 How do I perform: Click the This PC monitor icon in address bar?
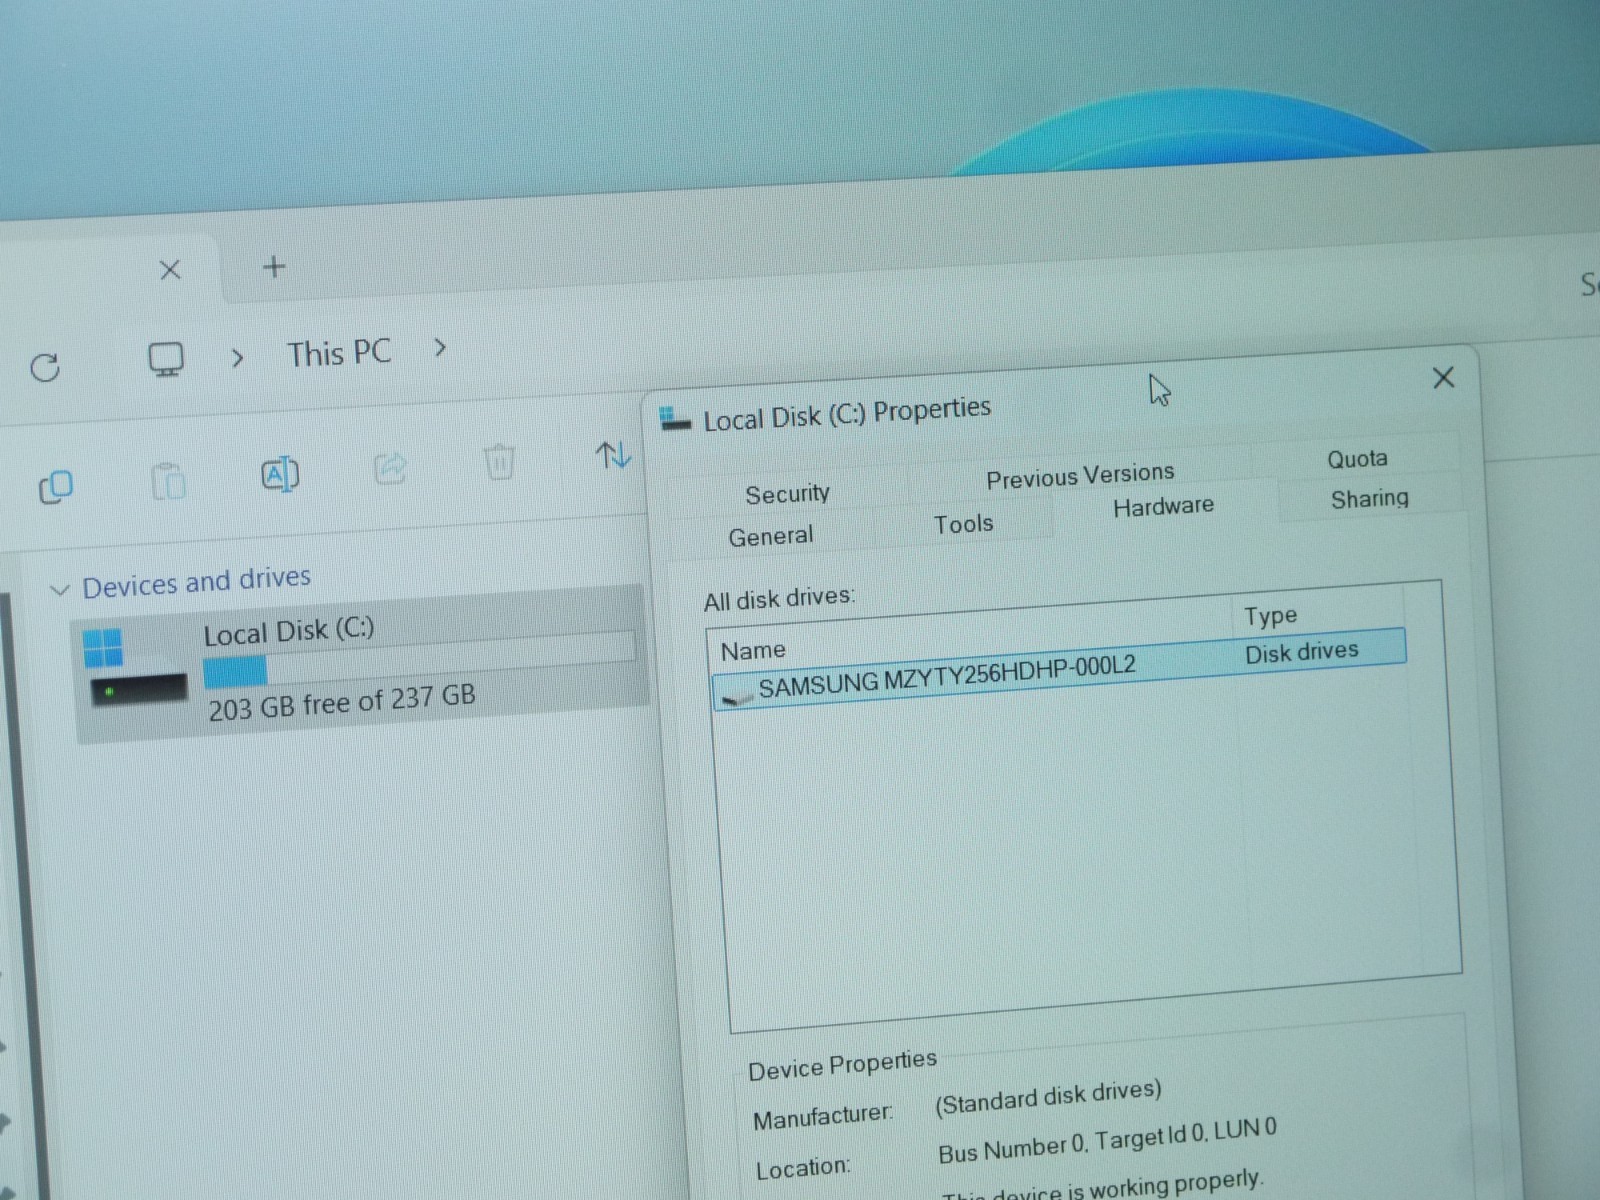click(x=166, y=359)
